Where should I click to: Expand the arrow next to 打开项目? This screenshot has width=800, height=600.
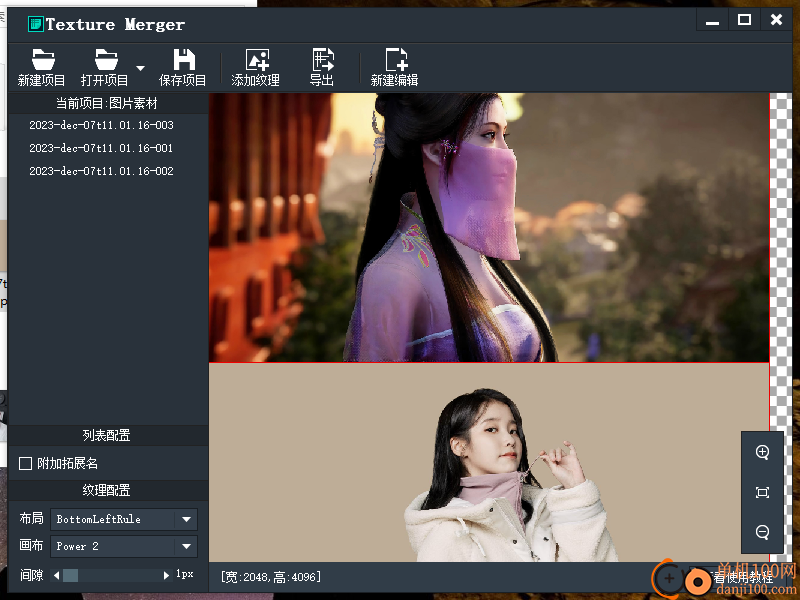click(140, 68)
